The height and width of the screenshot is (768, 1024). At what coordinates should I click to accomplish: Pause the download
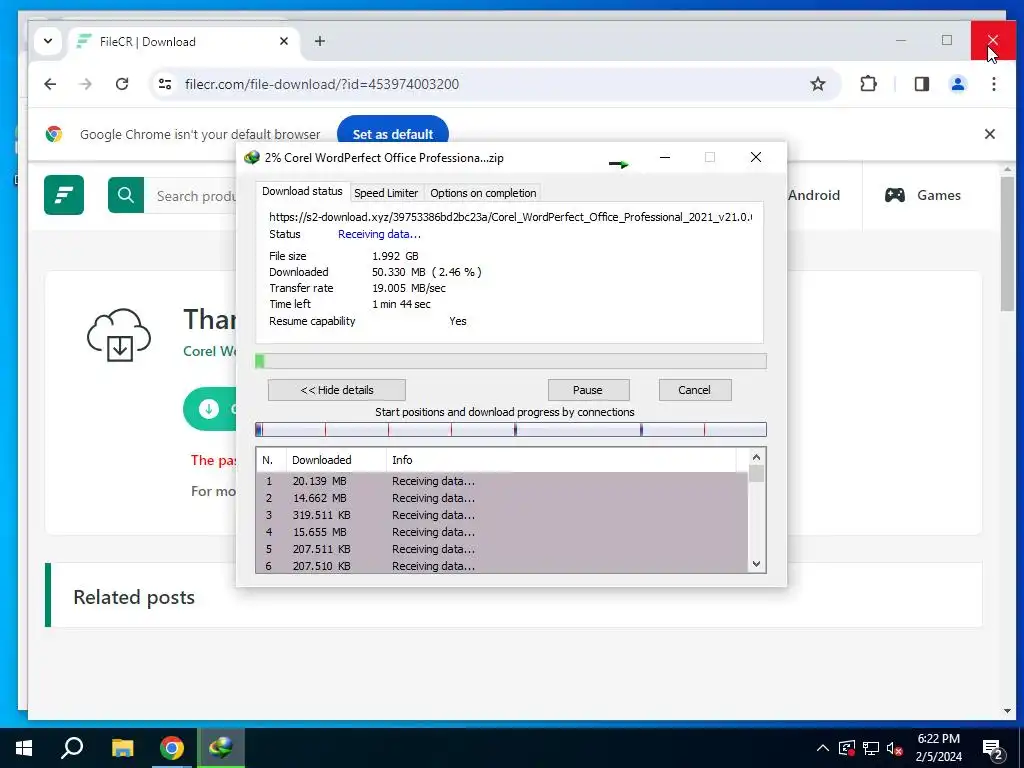tap(588, 390)
